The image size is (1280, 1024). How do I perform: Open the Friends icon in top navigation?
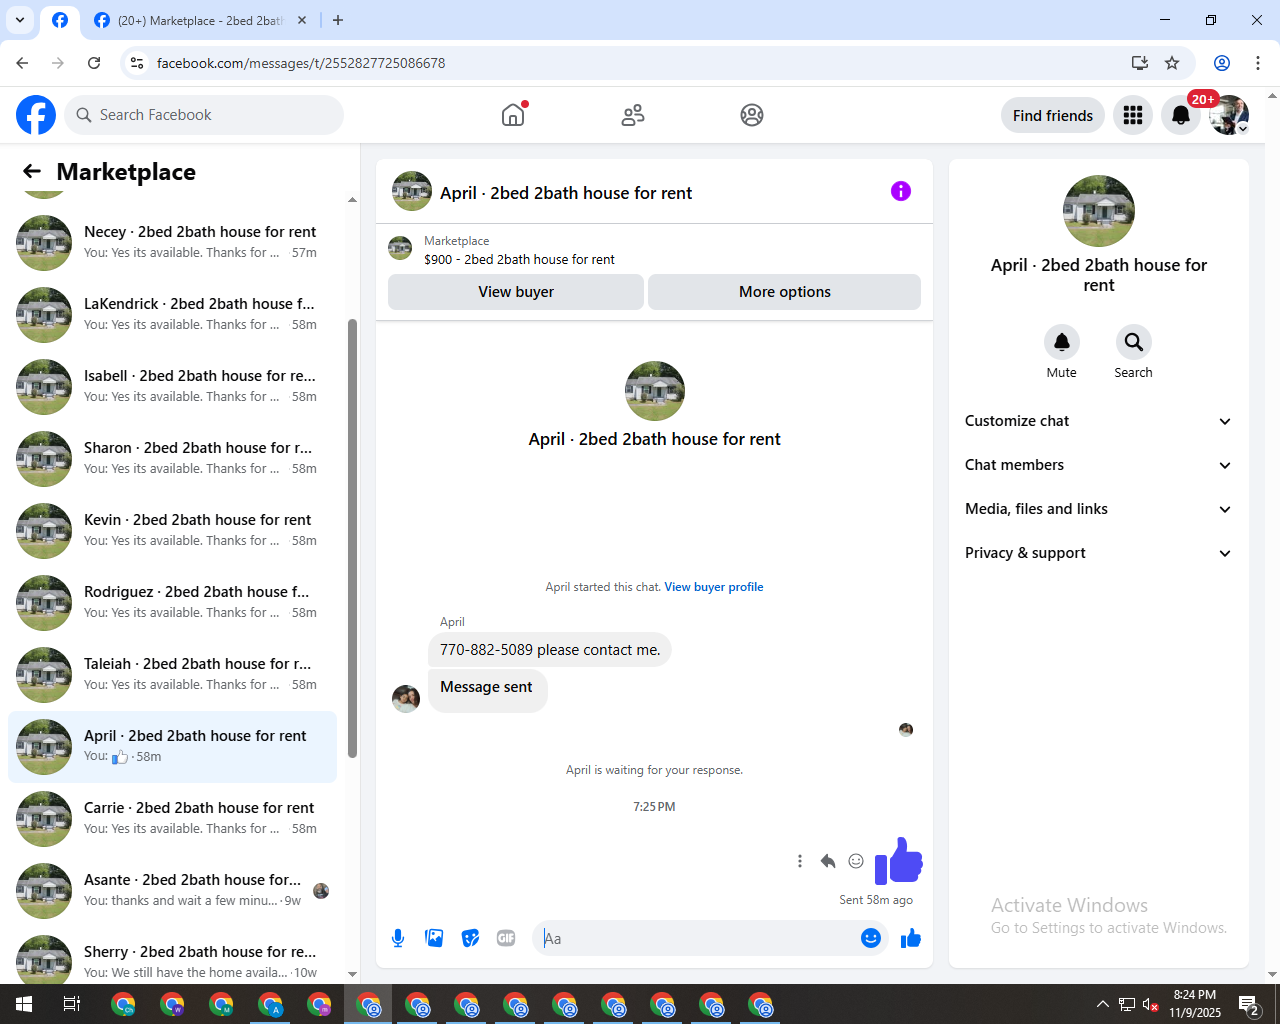(x=633, y=115)
